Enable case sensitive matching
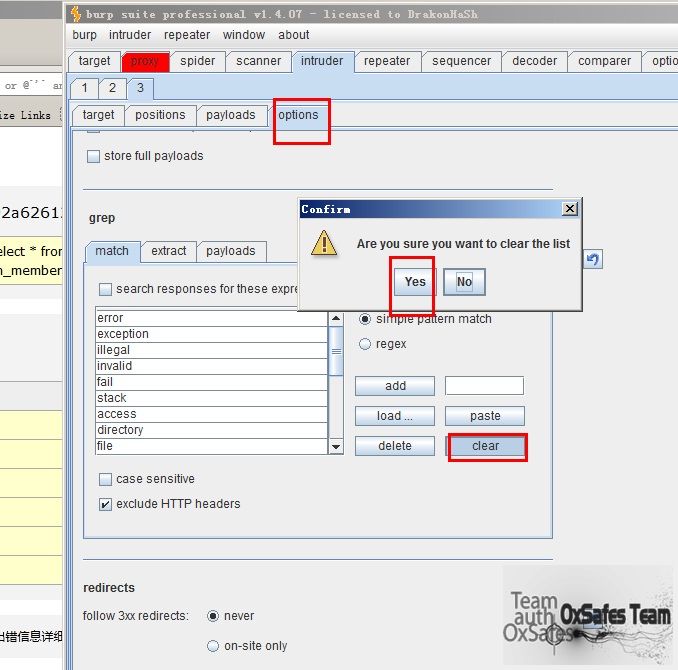 (x=106, y=479)
